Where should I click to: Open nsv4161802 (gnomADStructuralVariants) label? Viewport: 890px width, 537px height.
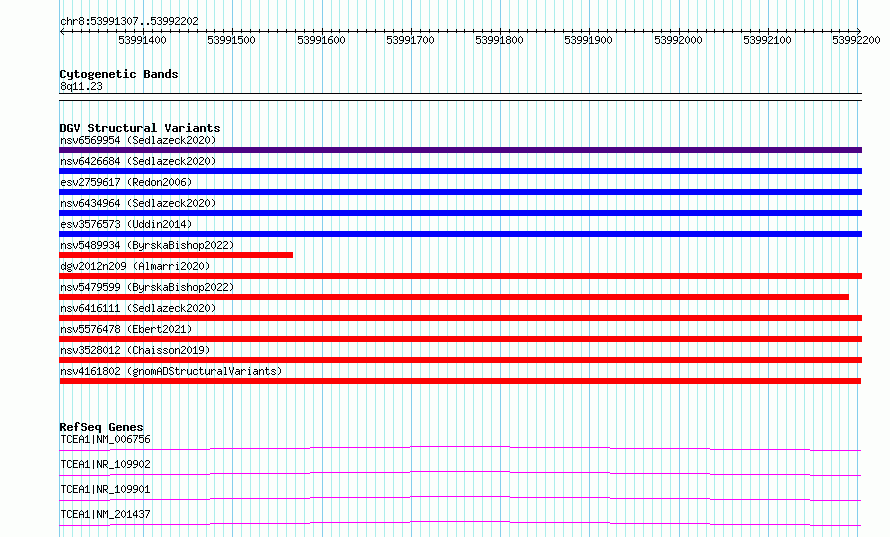[171, 371]
